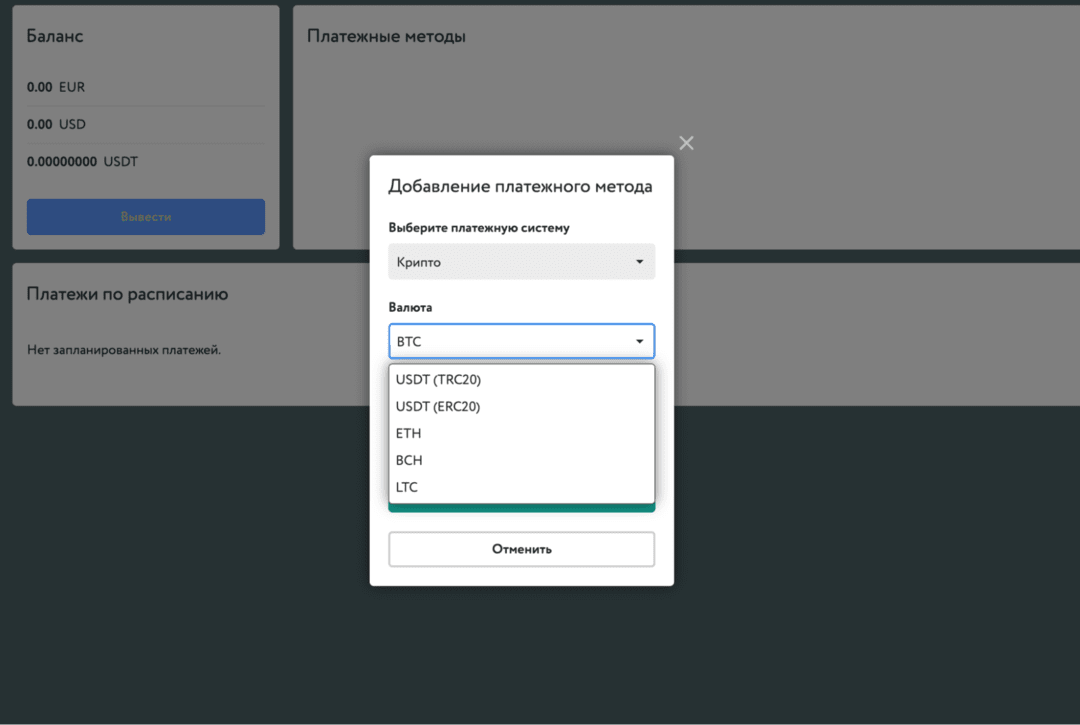
Task: Click the caret arrow in the Валюта field
Action: pyautogui.click(x=640, y=342)
